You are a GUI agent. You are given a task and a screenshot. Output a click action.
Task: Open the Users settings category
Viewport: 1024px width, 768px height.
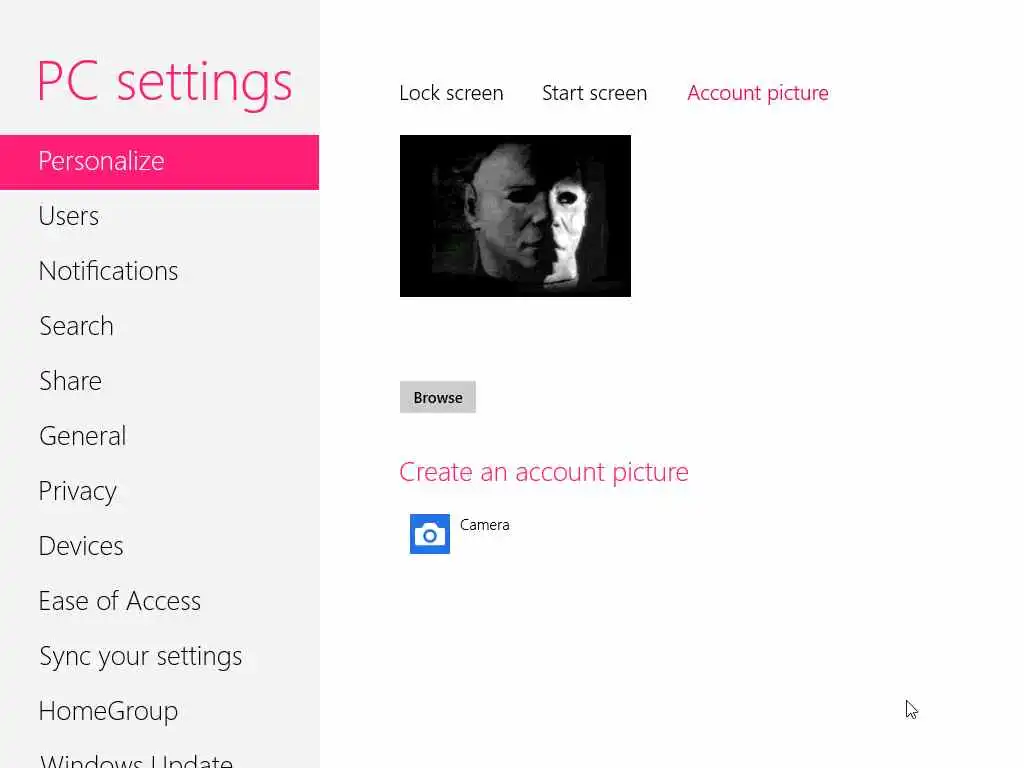(x=69, y=216)
